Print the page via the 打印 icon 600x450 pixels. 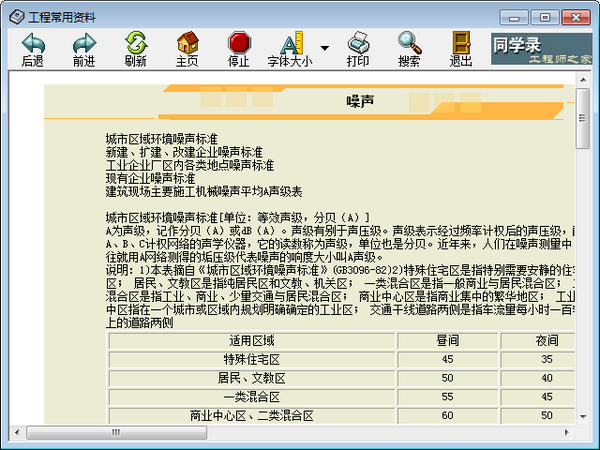pos(358,42)
